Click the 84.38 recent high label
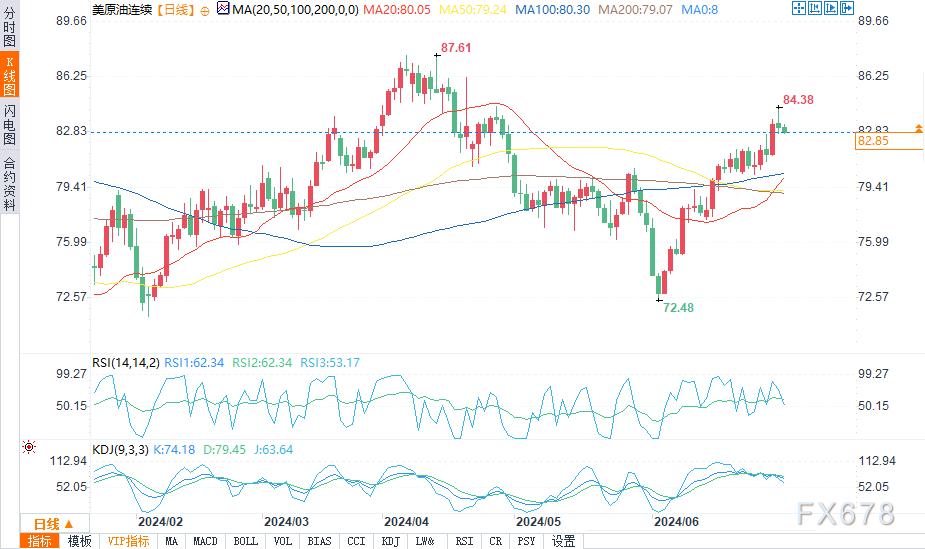This screenshot has width=925, height=549. pyautogui.click(x=798, y=100)
